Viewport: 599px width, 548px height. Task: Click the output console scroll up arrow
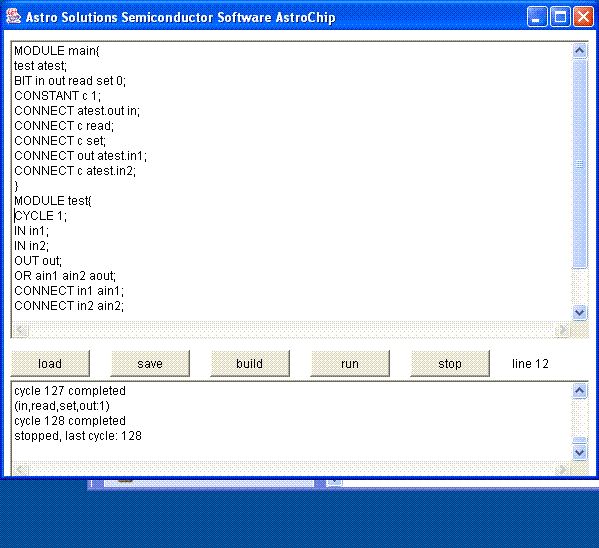pos(580,391)
